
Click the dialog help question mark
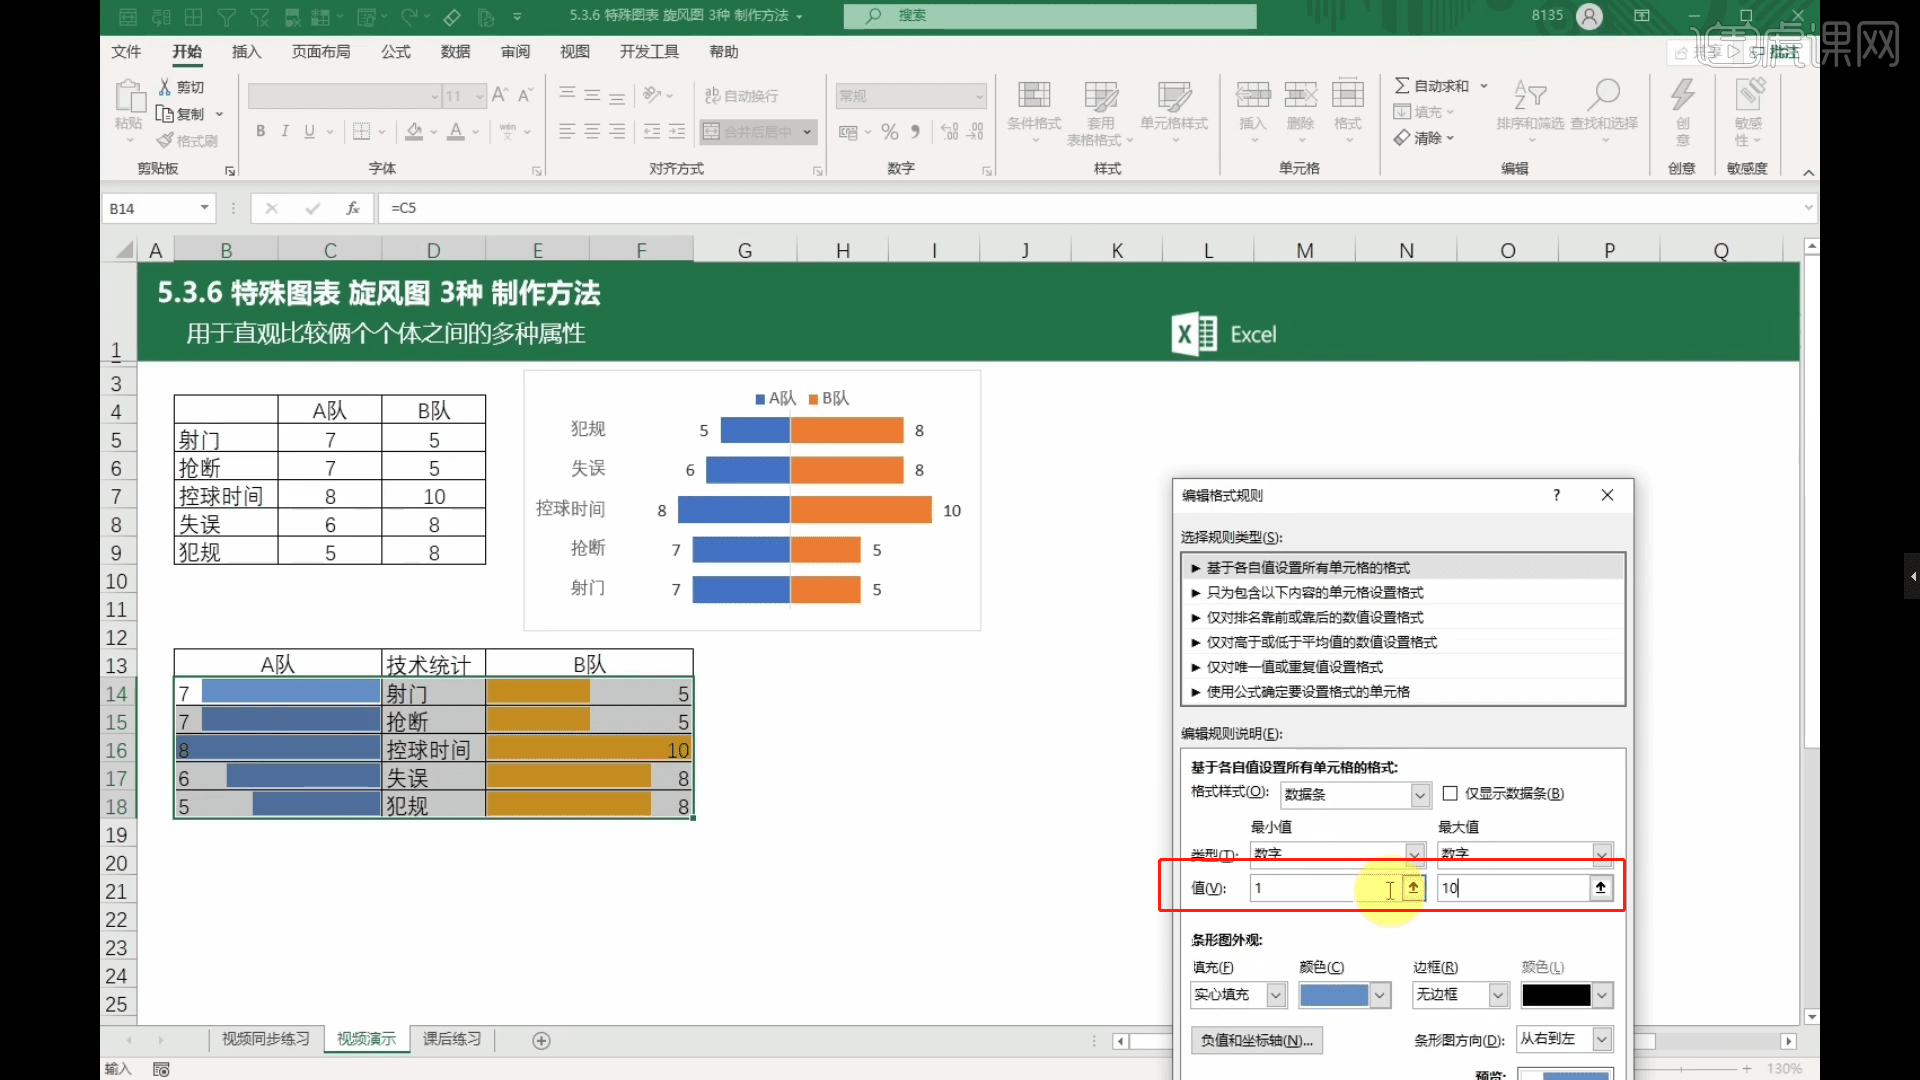[1556, 495]
